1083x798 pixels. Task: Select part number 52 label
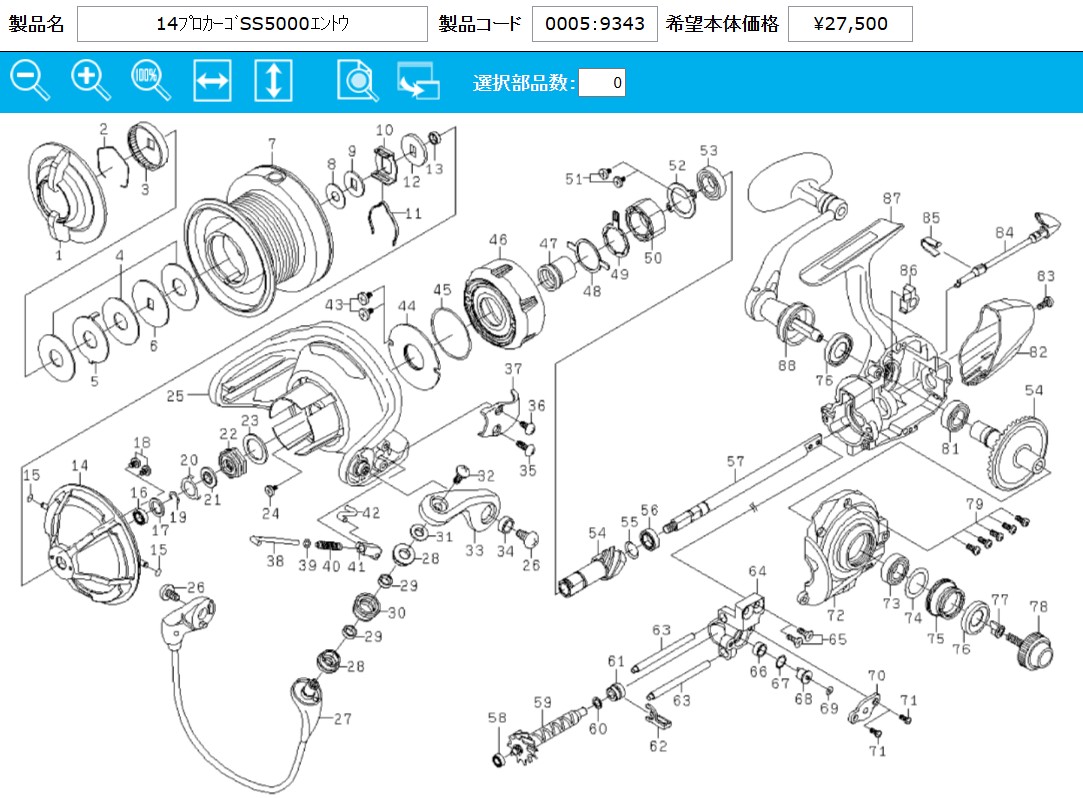(x=677, y=166)
